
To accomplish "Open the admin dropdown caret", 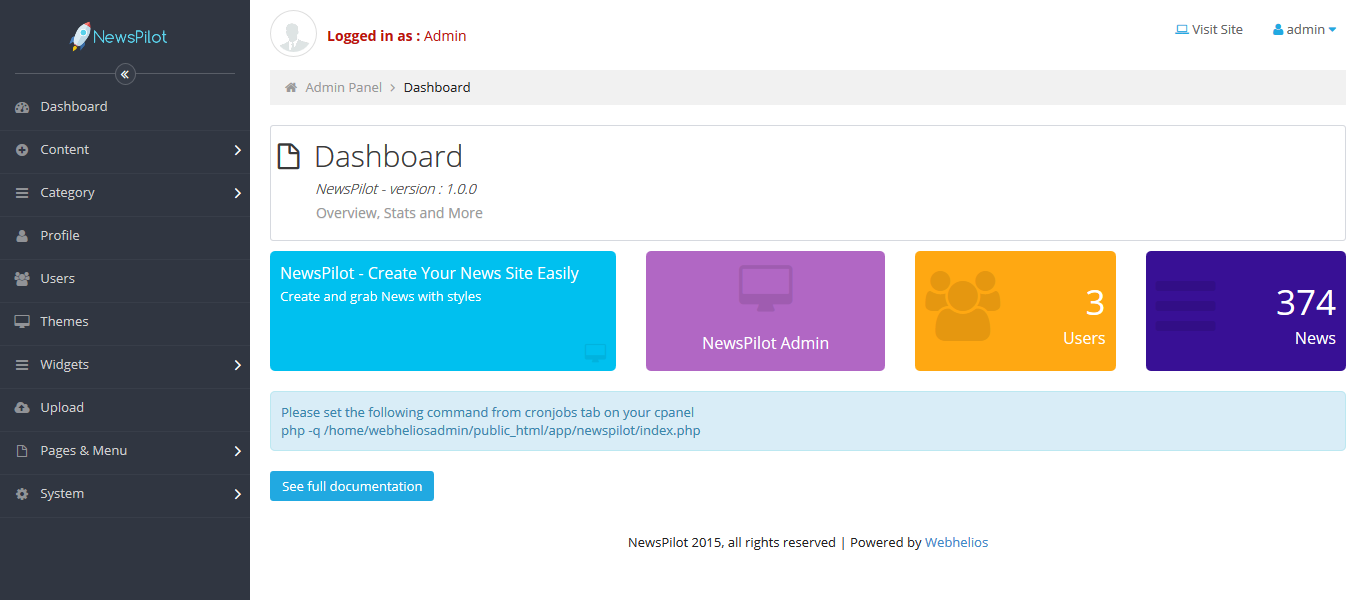I will [x=1332, y=30].
